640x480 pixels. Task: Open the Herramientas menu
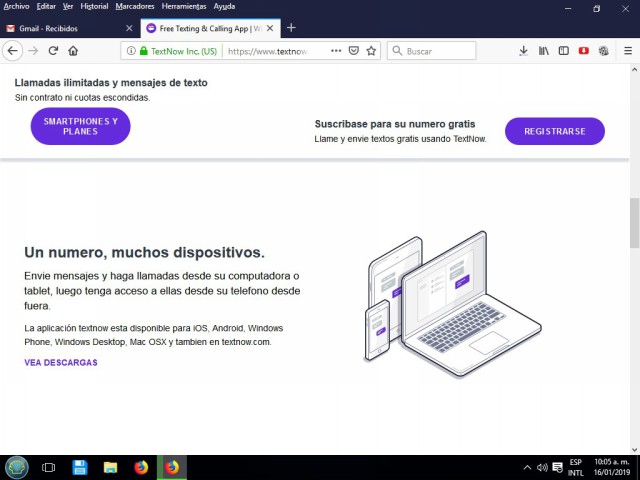(184, 7)
